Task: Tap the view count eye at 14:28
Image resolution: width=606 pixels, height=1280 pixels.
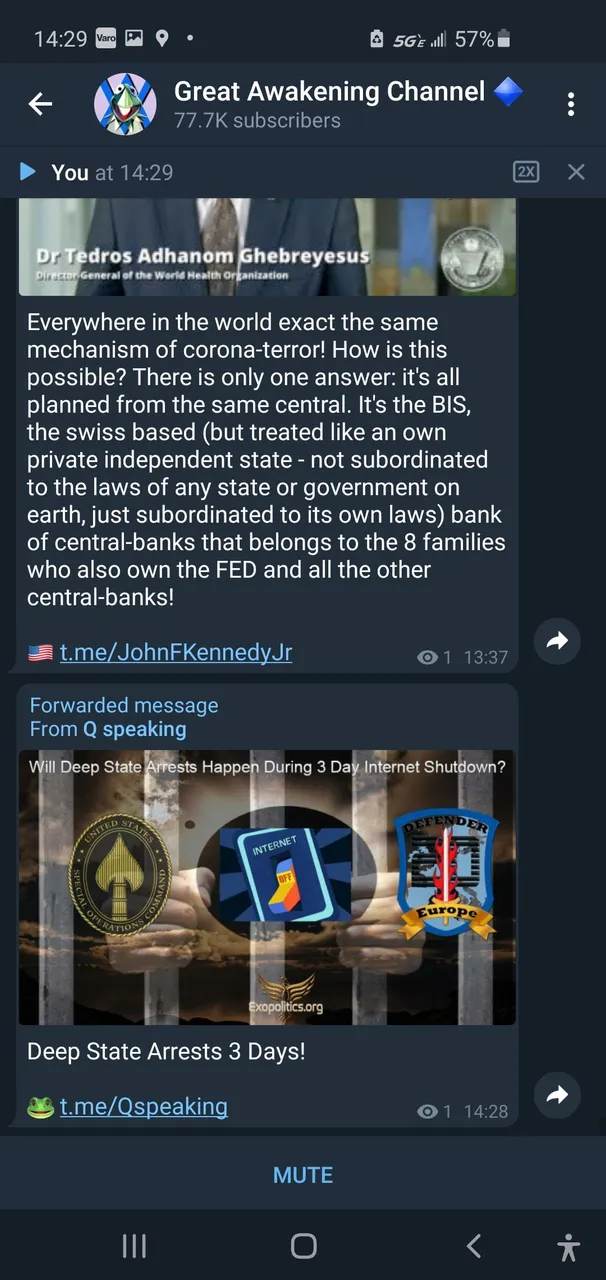Action: [427, 1111]
